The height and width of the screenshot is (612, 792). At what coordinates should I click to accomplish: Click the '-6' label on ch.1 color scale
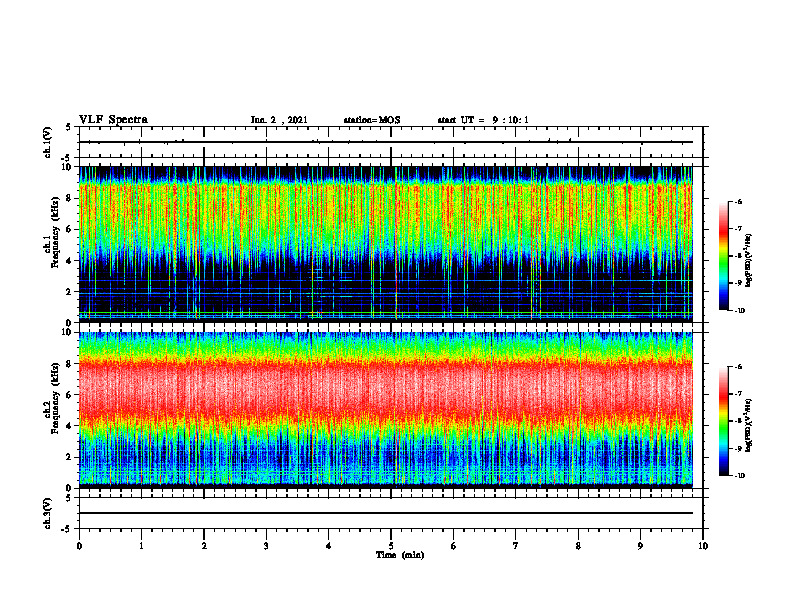(739, 201)
